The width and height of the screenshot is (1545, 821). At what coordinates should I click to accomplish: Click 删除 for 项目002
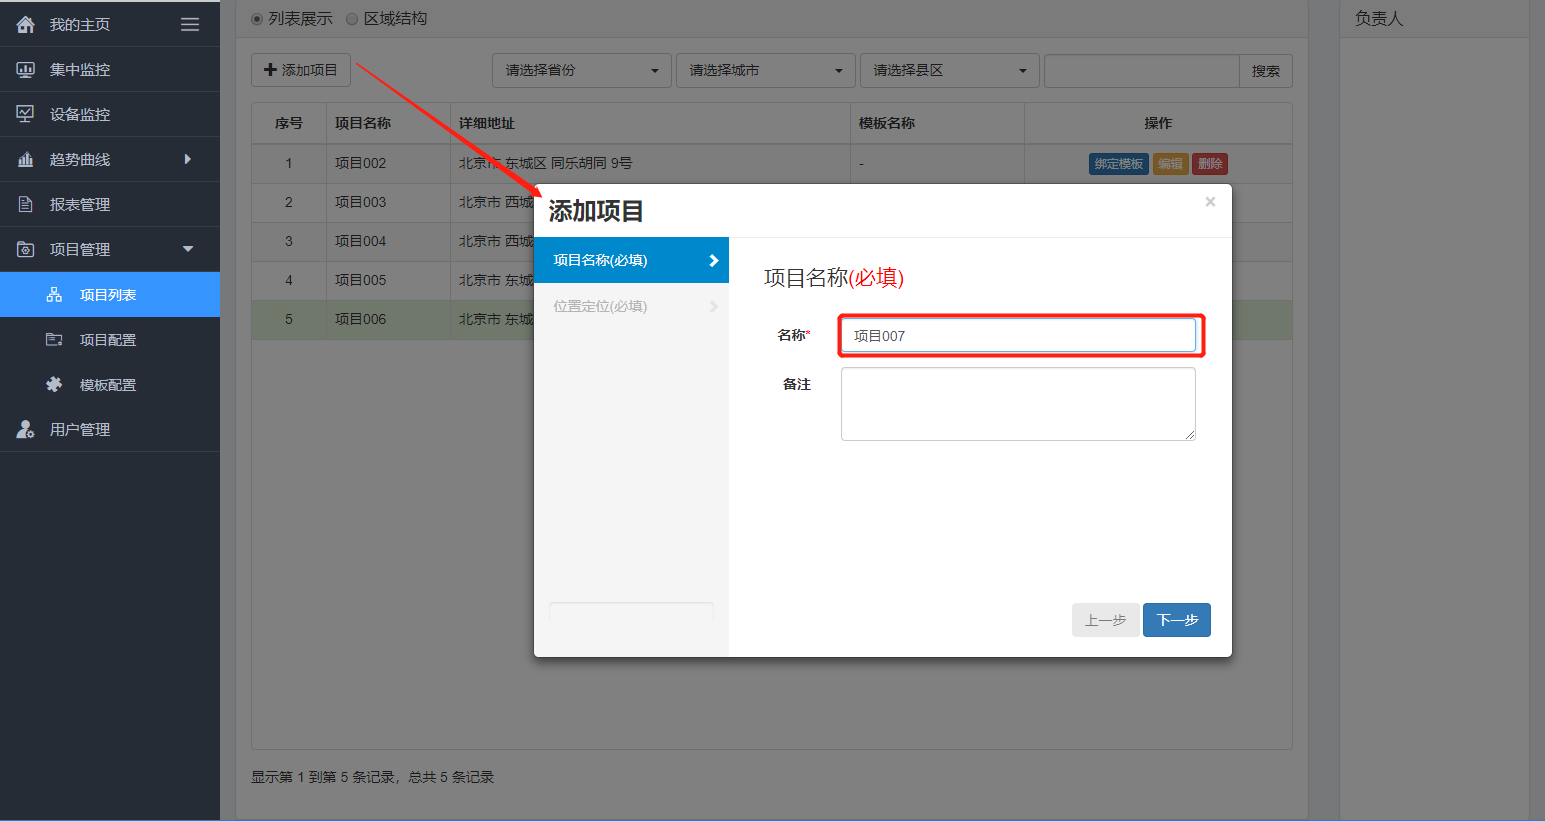1210,164
